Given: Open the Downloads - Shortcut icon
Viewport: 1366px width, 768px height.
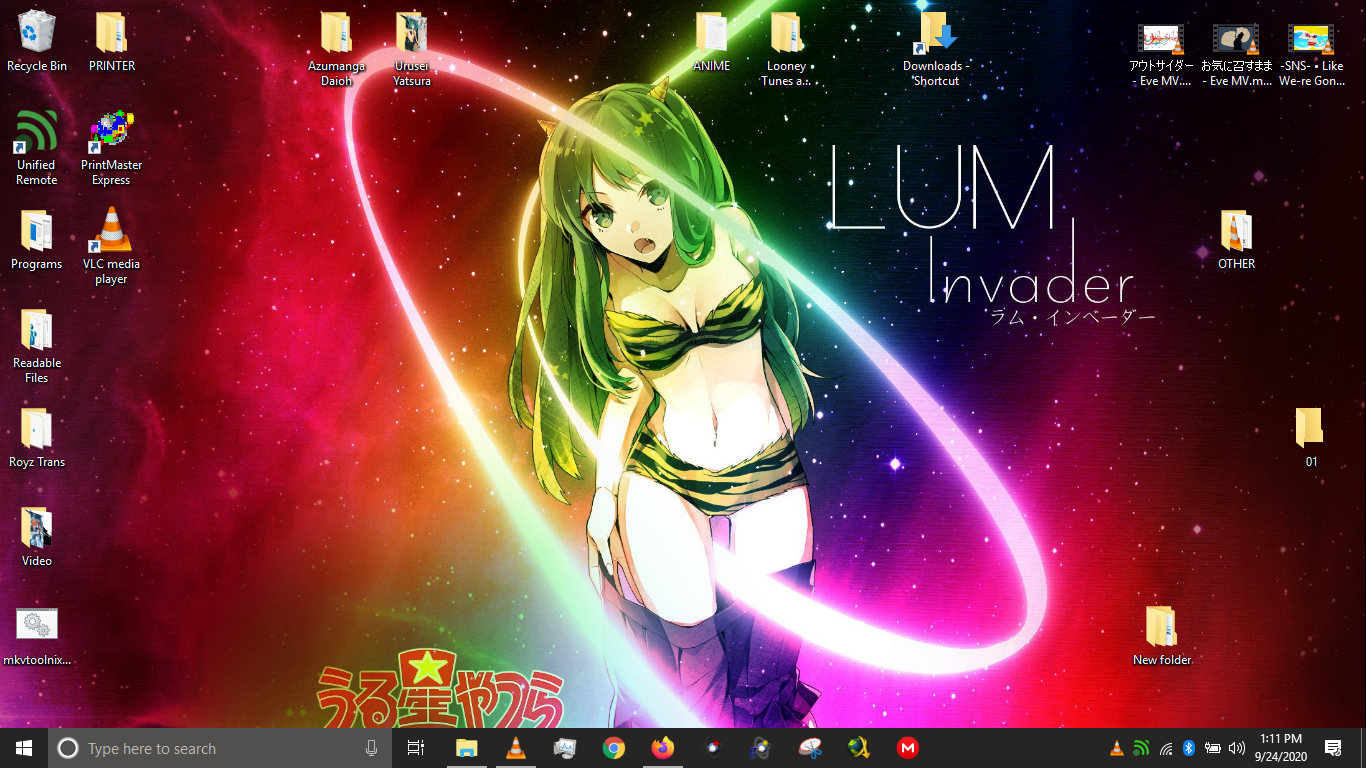Looking at the screenshot, I should pos(936,49).
